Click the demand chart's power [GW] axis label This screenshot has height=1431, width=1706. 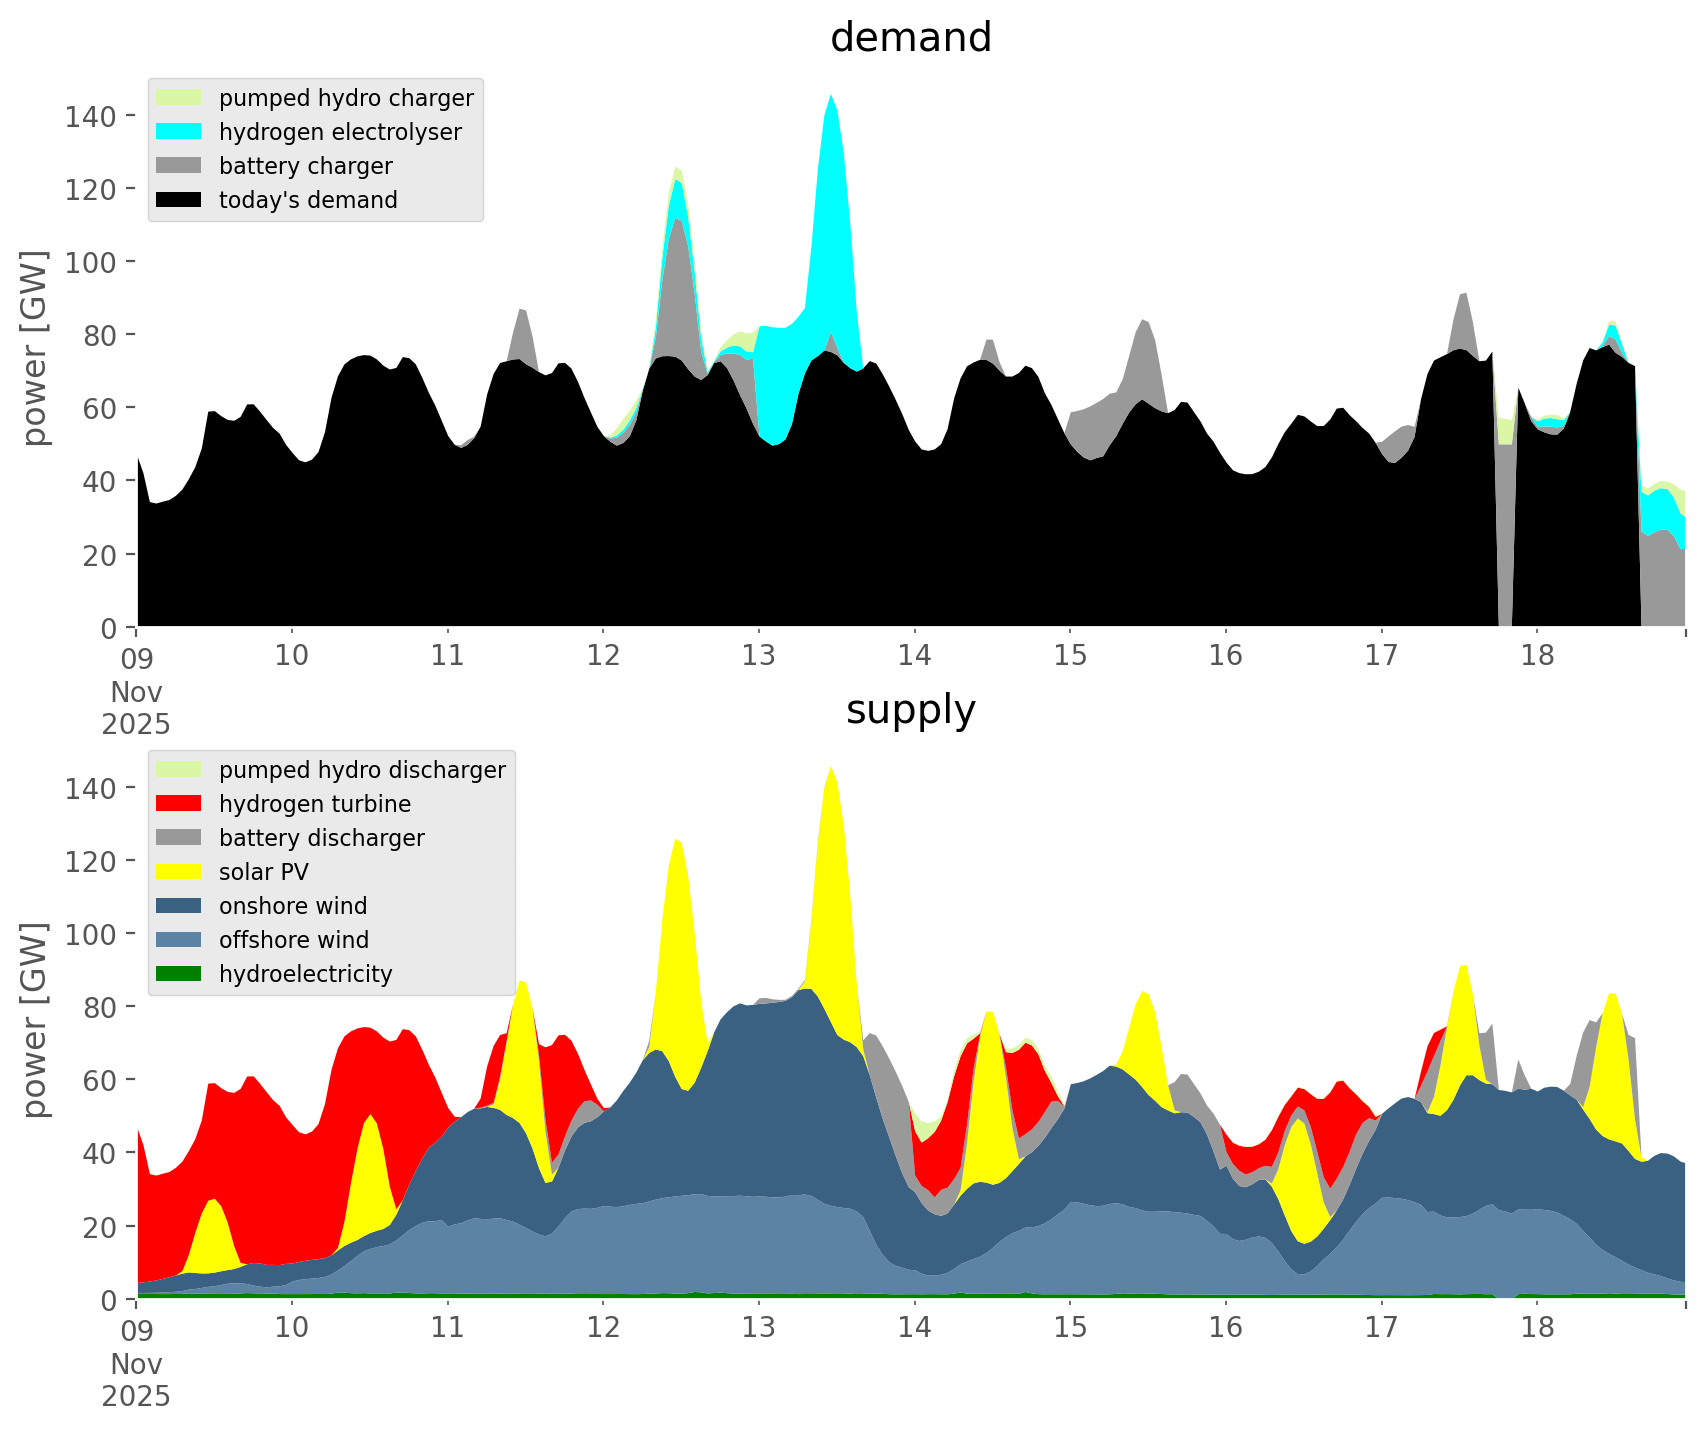tap(34, 348)
